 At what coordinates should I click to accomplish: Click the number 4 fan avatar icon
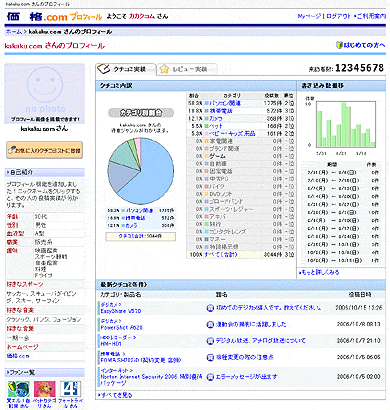pos(70,389)
